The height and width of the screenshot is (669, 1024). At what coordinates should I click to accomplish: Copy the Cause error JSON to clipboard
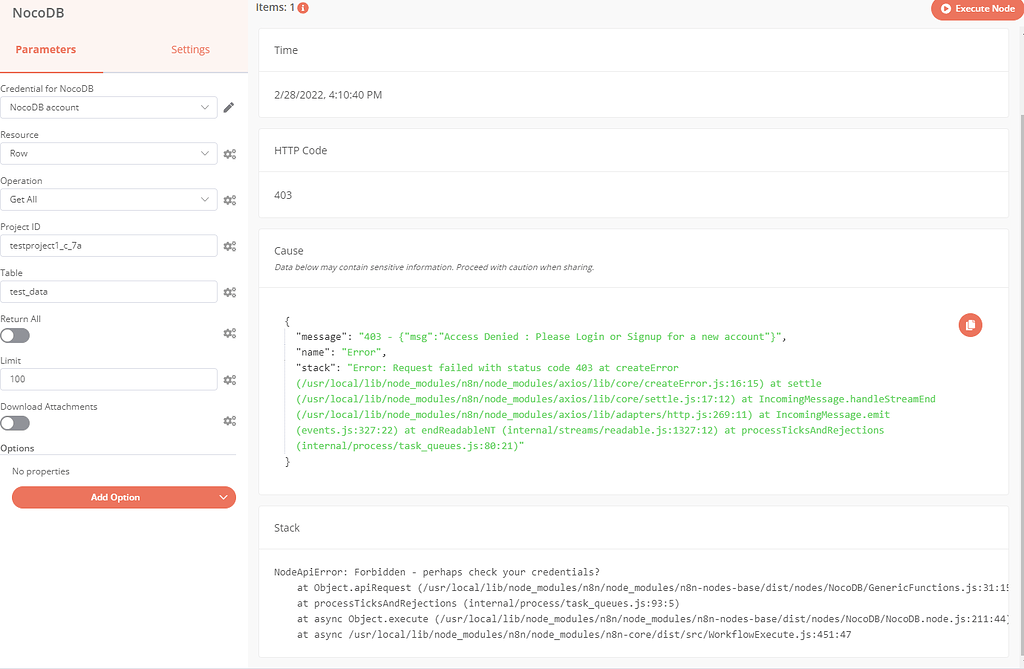(970, 324)
